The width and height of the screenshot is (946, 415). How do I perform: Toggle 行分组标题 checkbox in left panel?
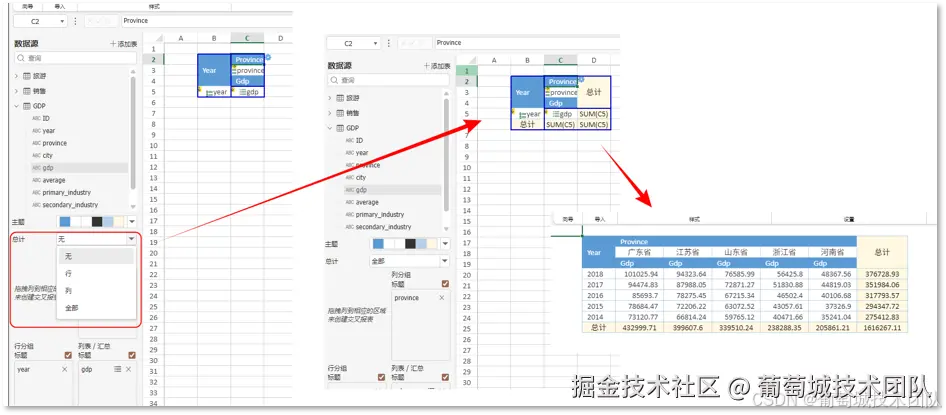point(68,355)
